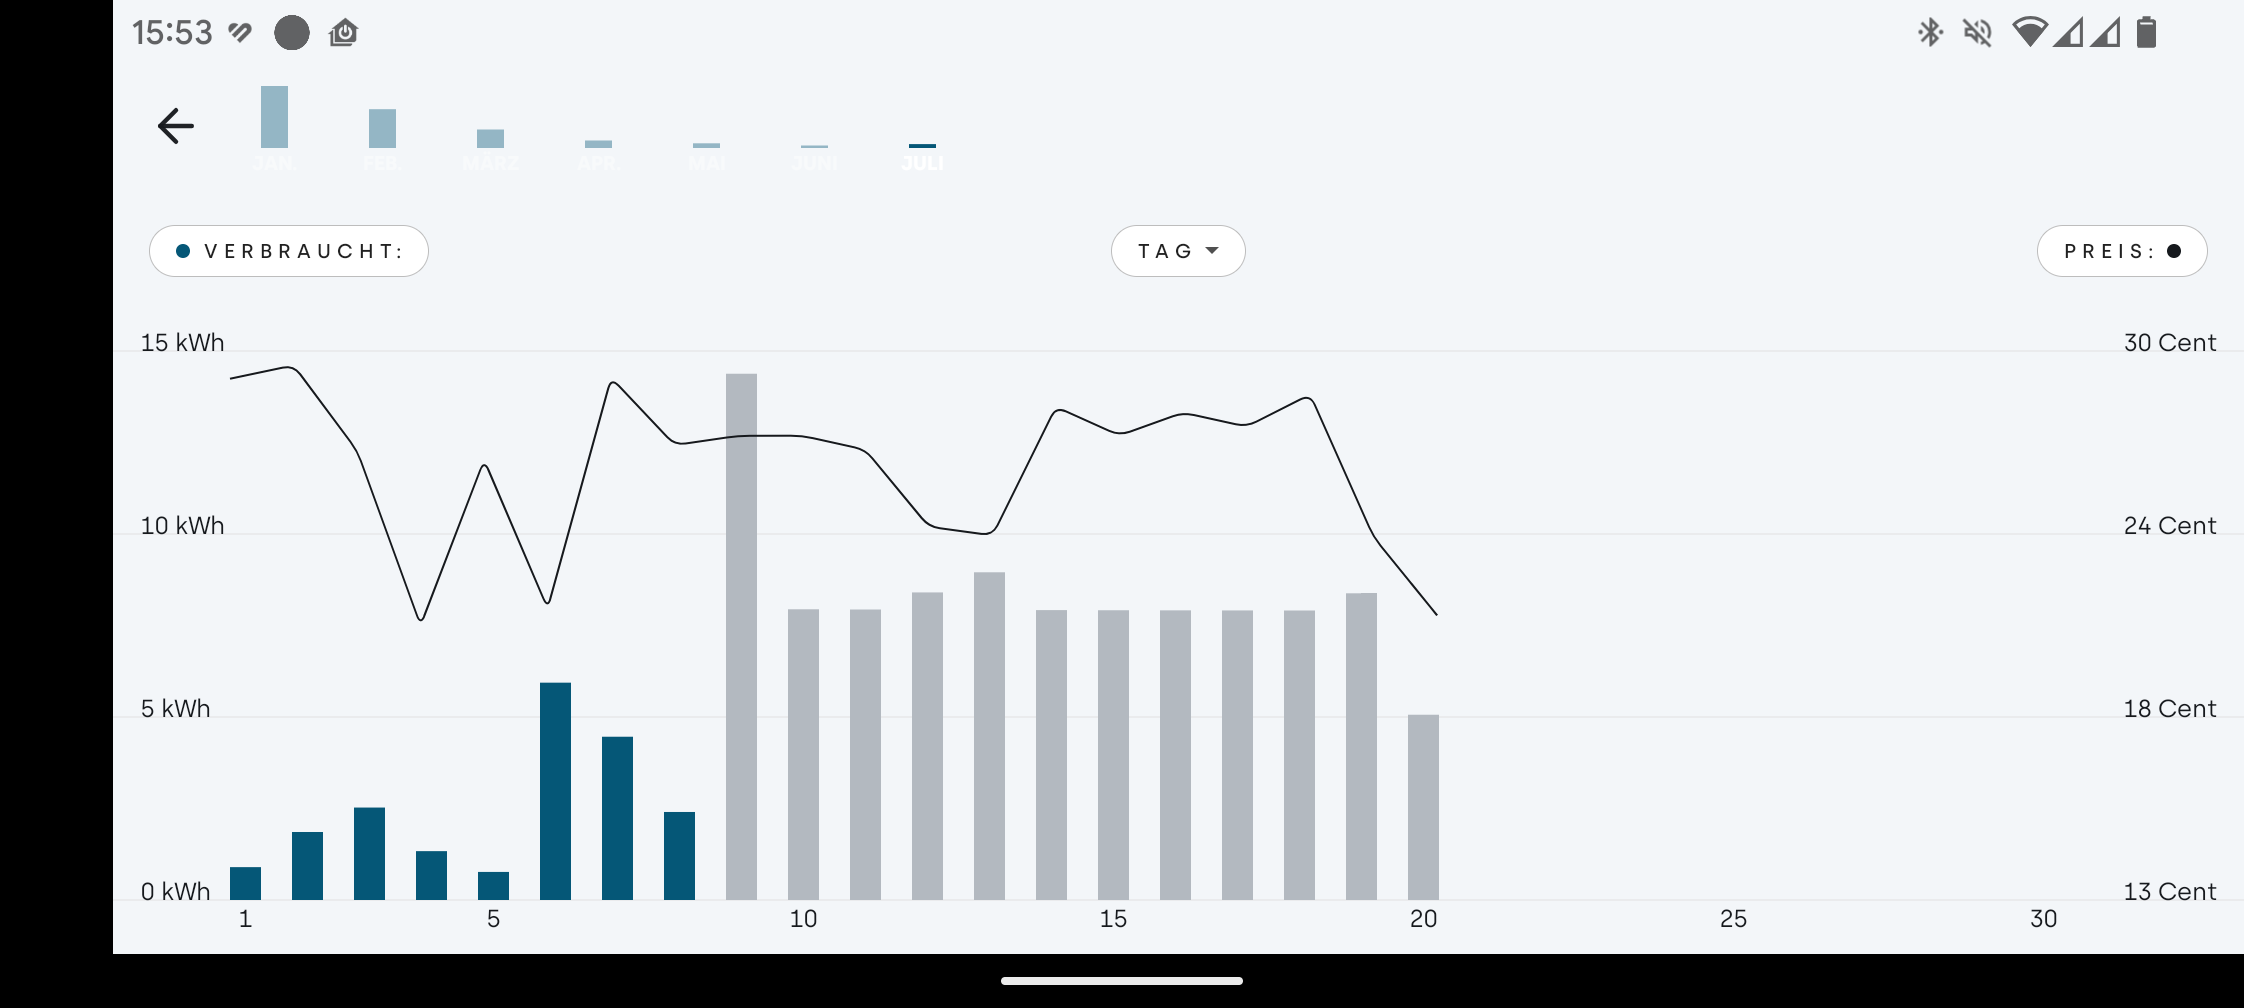Tap the muted sound status icon
The image size is (2244, 1008).
(1977, 33)
